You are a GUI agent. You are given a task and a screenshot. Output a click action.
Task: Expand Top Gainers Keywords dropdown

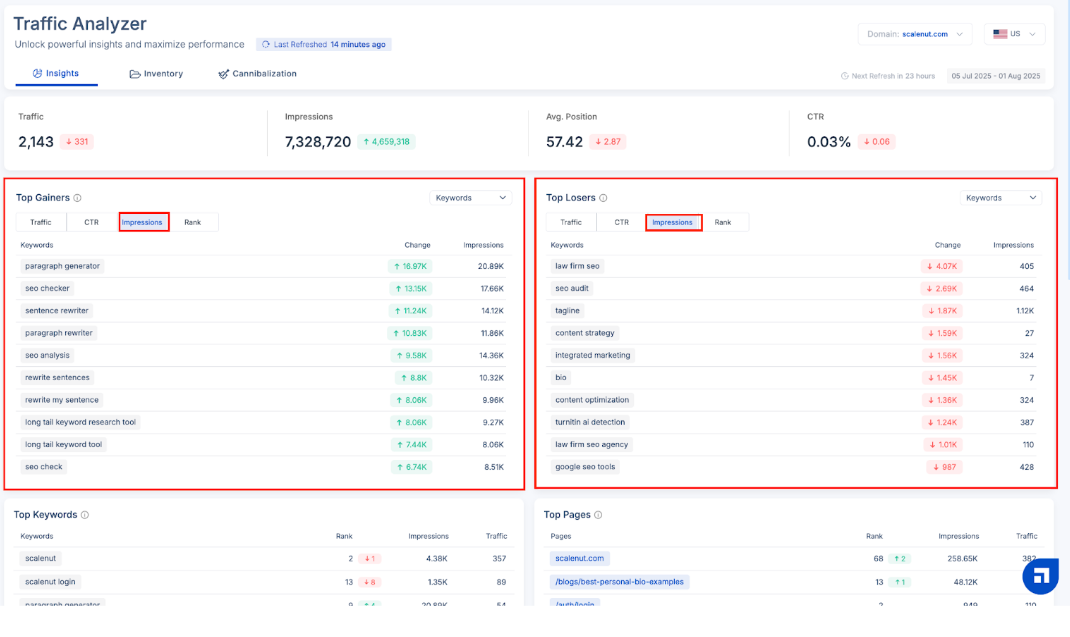click(471, 198)
